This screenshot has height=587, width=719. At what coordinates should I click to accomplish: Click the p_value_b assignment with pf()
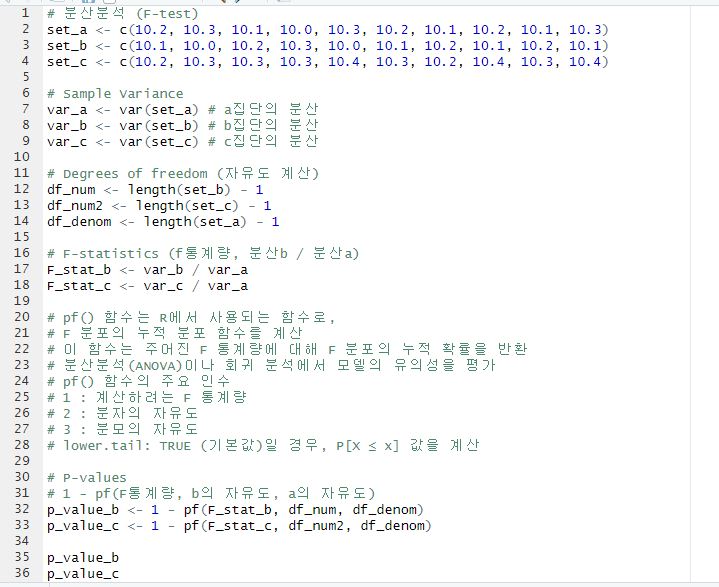pyautogui.click(x=235, y=509)
